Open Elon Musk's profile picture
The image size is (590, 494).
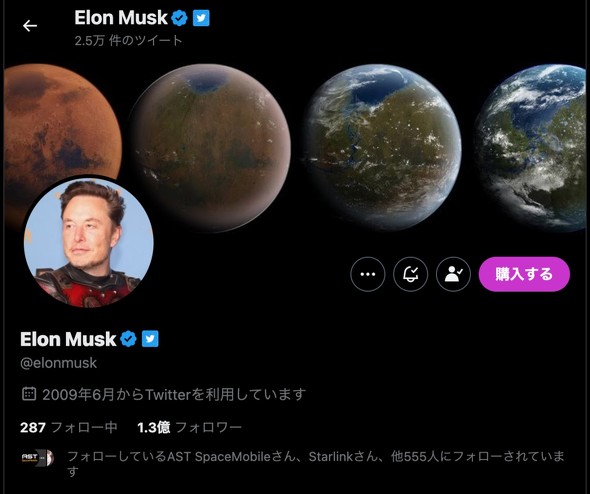[x=89, y=242]
